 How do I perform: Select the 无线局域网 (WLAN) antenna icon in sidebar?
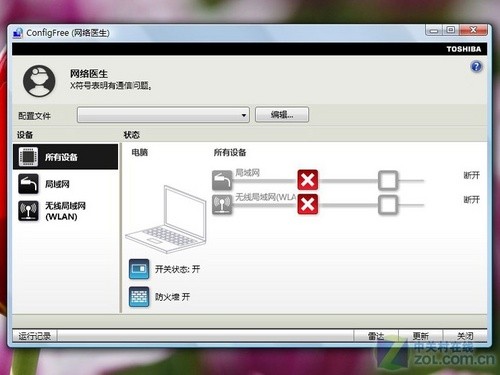tap(28, 211)
